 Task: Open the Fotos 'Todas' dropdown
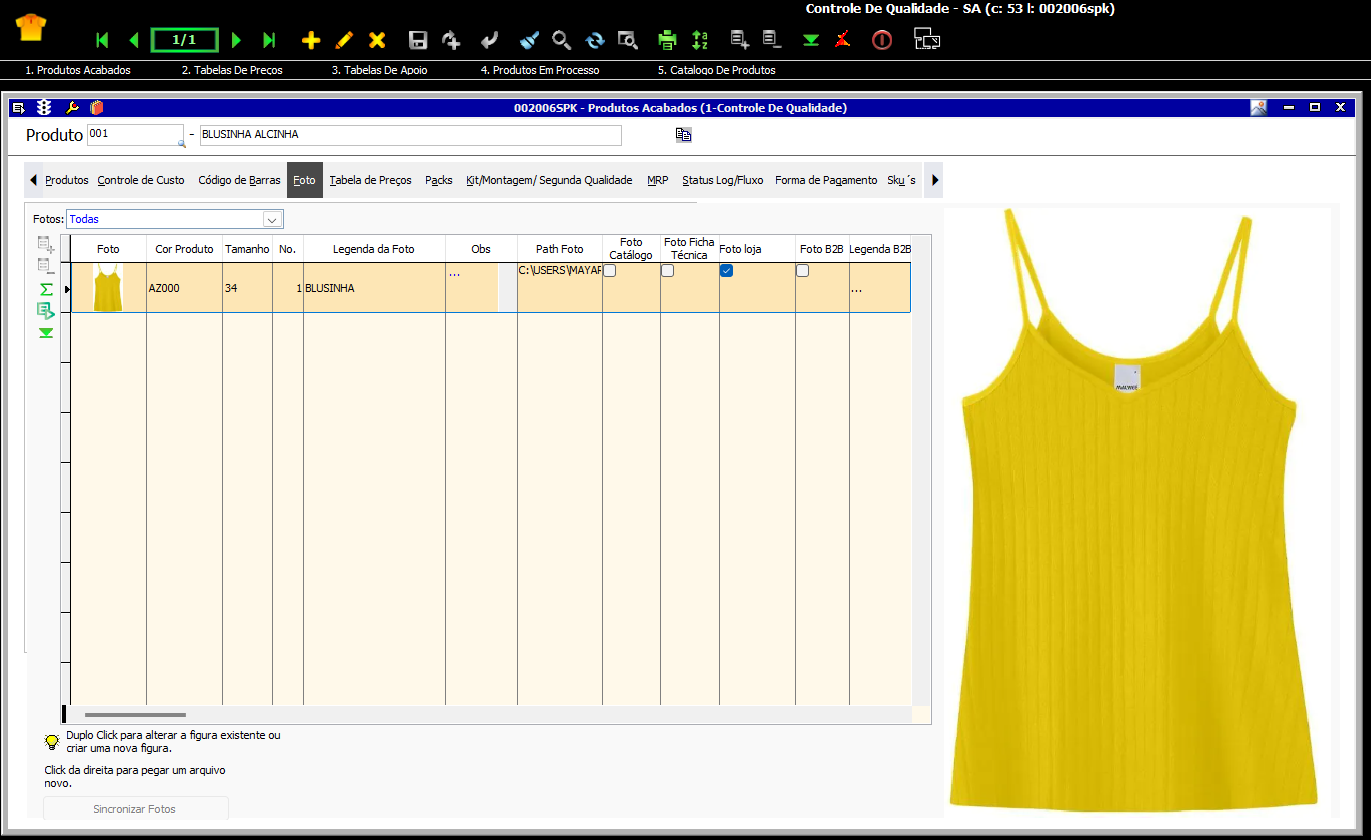(x=271, y=219)
